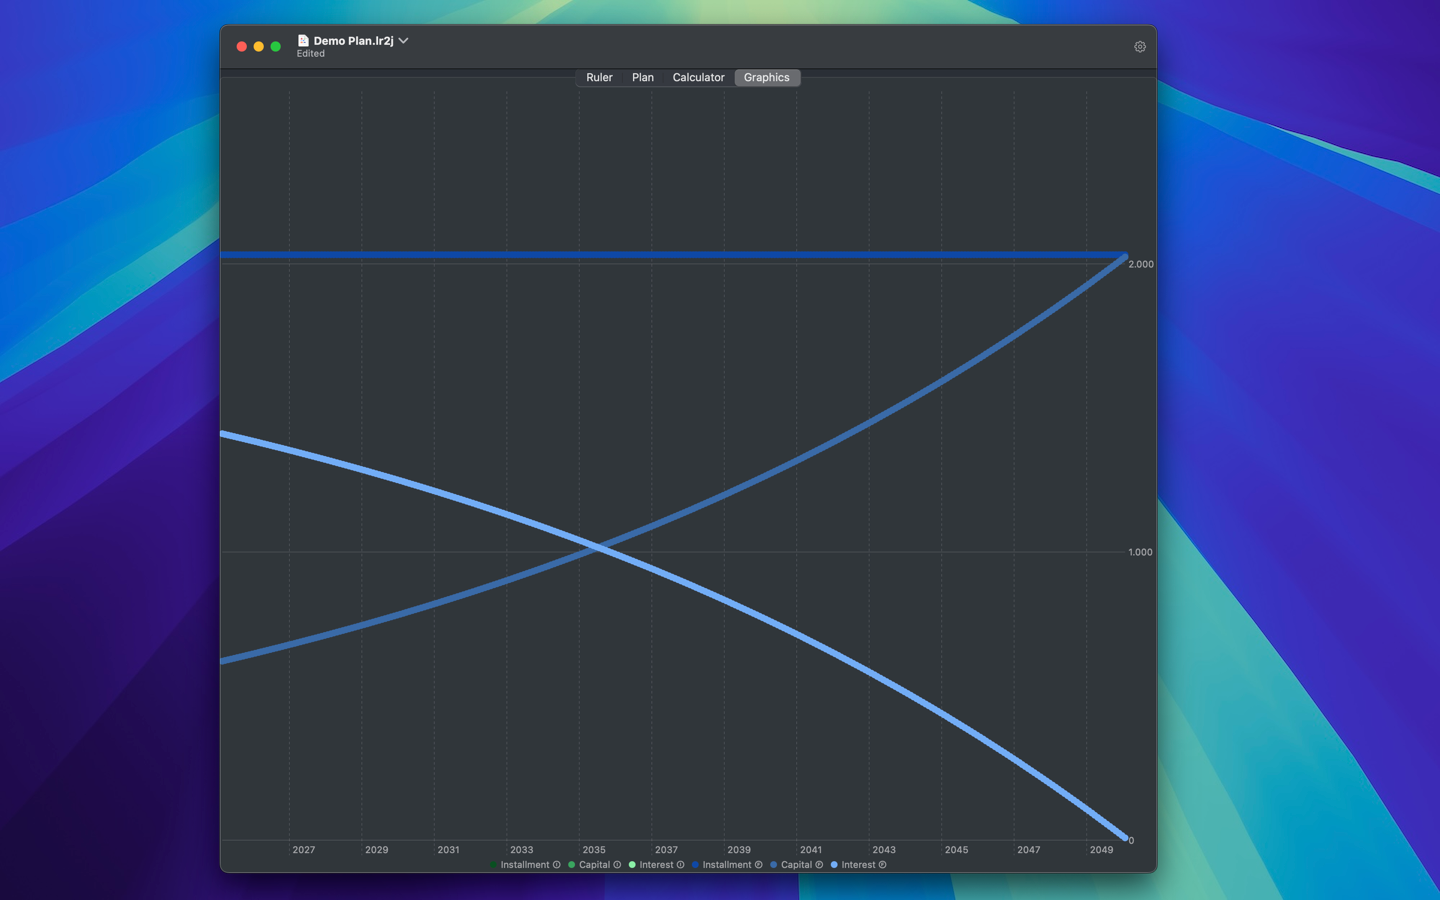Select the Graphics tab
The width and height of the screenshot is (1440, 900).
tap(767, 77)
